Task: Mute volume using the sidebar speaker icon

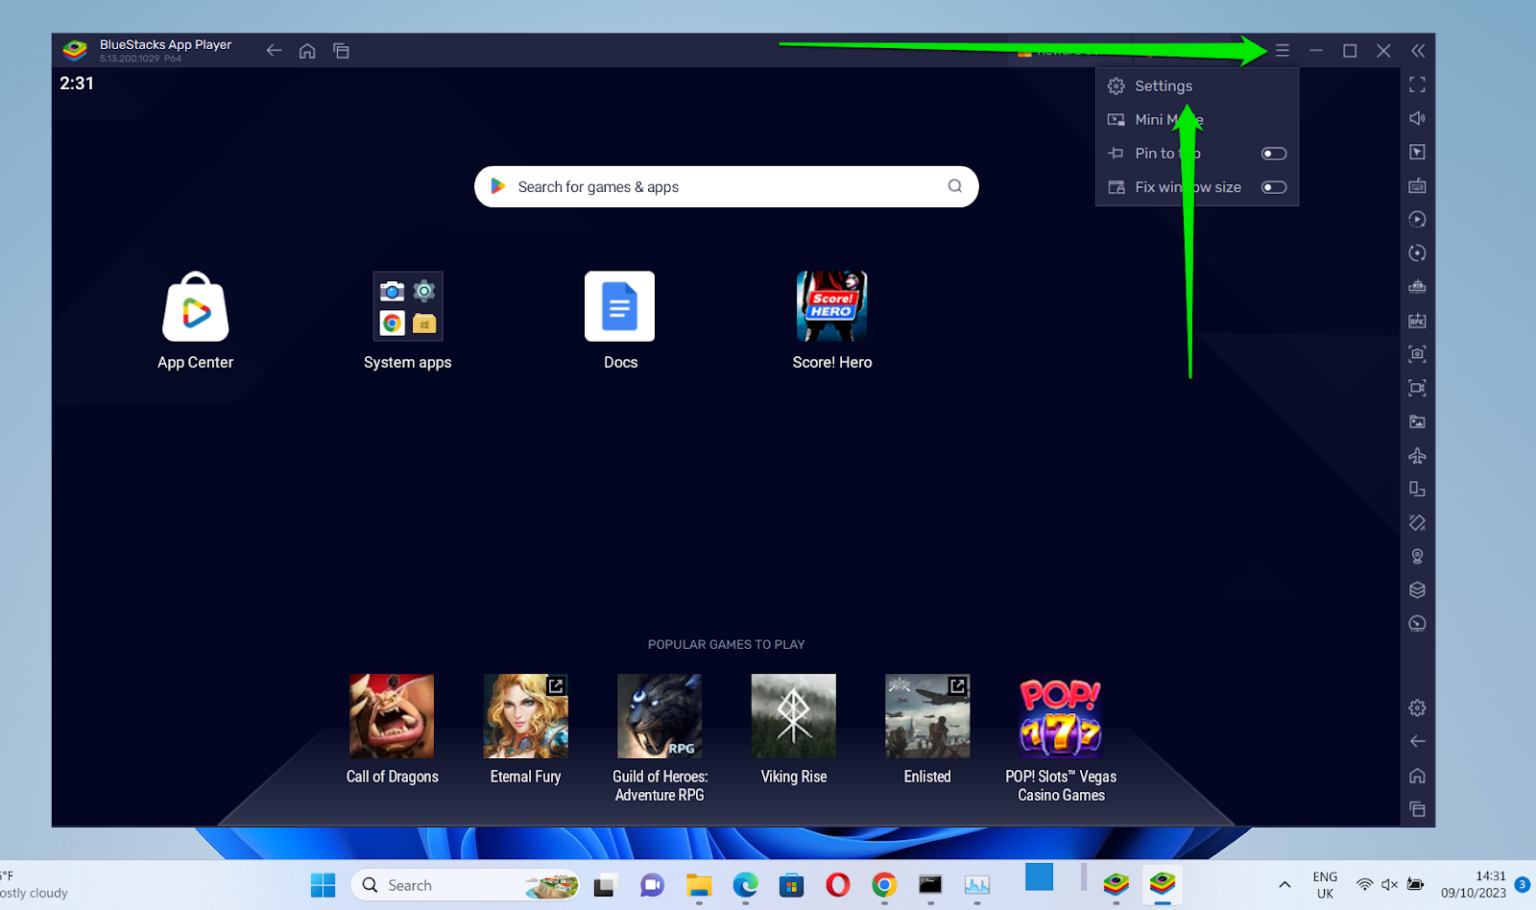Action: pos(1417,117)
